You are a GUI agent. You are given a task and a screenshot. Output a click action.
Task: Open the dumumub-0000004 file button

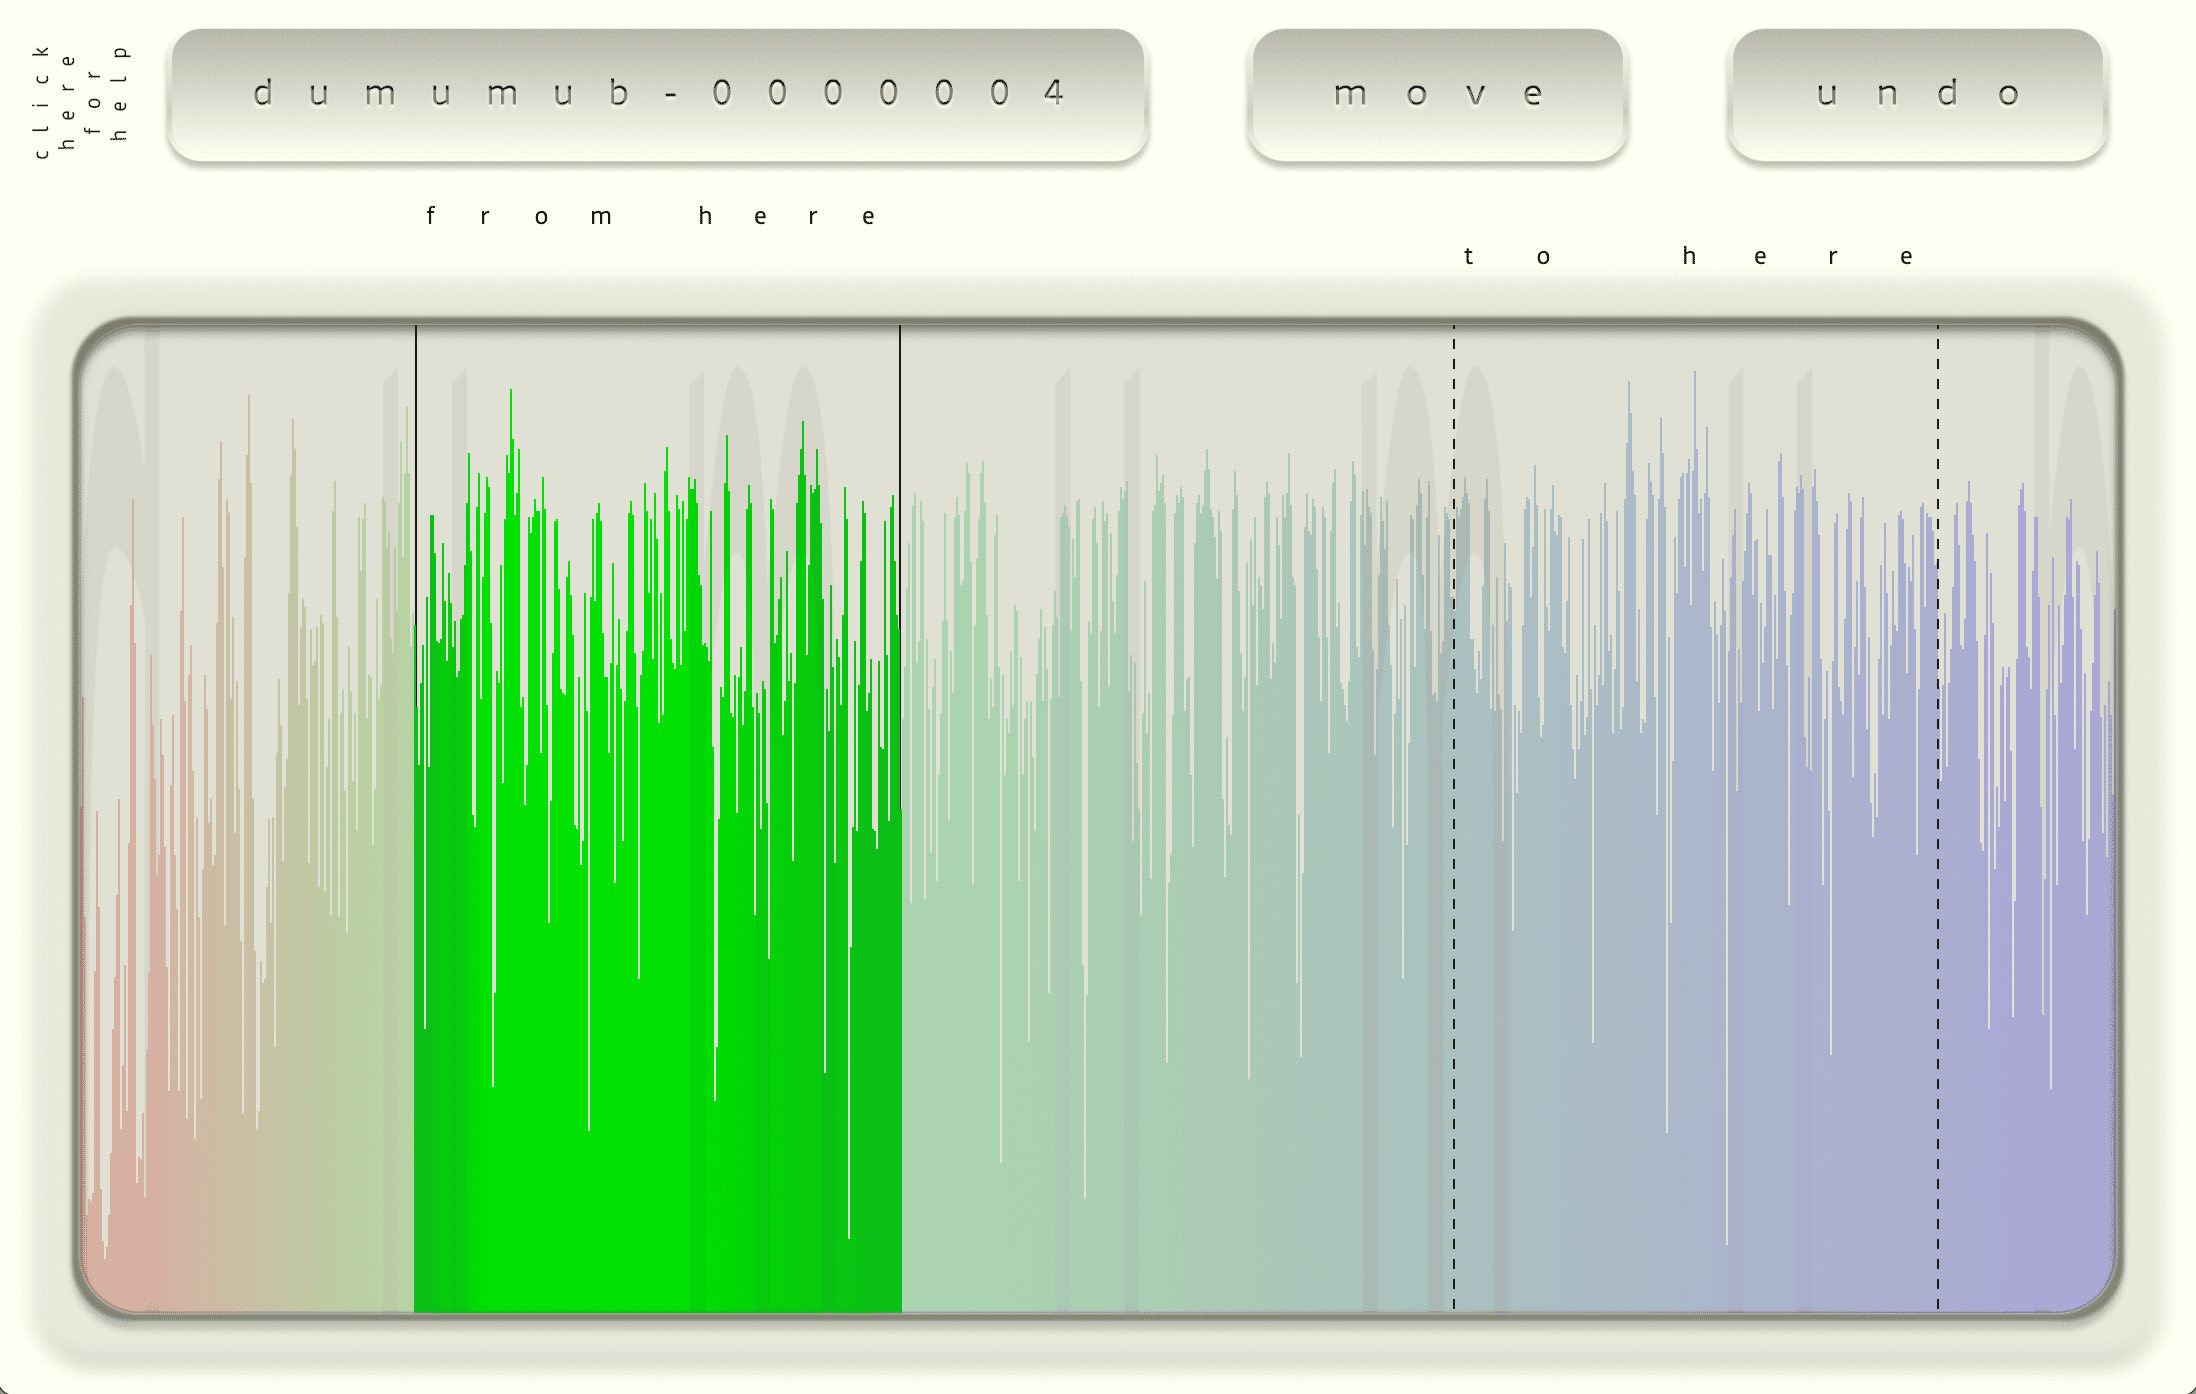658,95
